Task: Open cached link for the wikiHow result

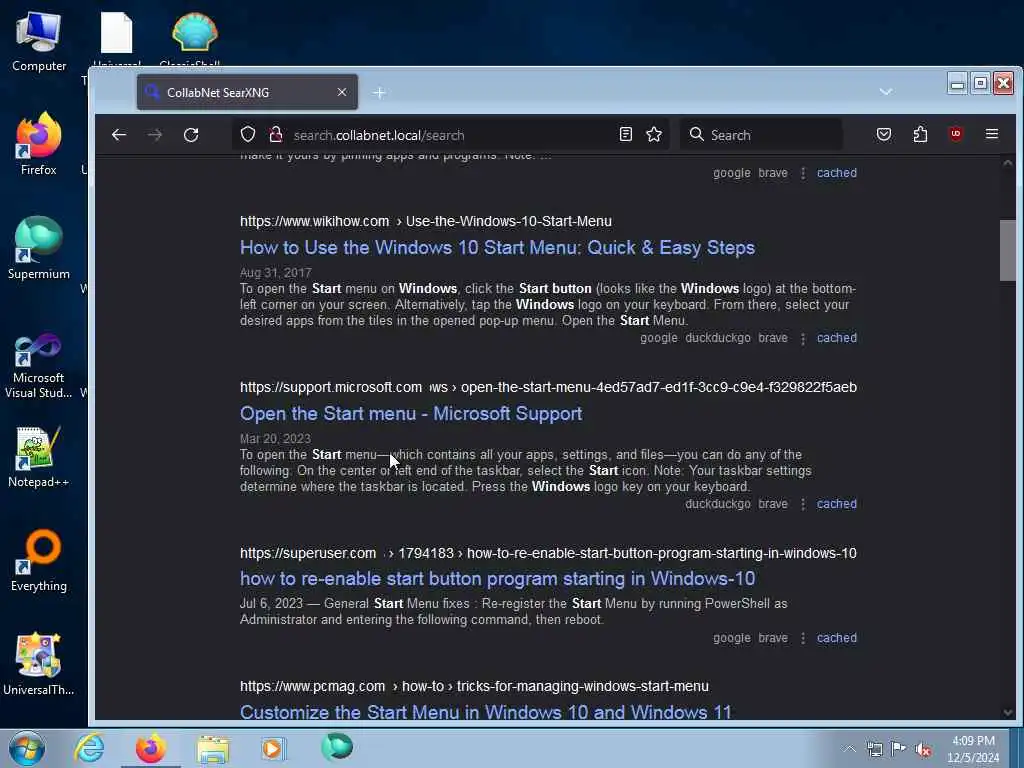Action: tap(837, 338)
